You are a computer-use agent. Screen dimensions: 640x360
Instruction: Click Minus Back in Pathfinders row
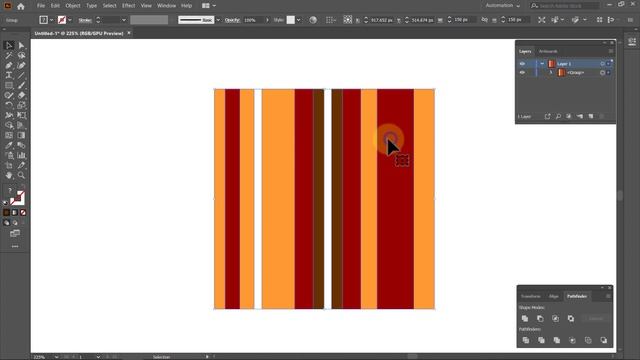tap(603, 340)
